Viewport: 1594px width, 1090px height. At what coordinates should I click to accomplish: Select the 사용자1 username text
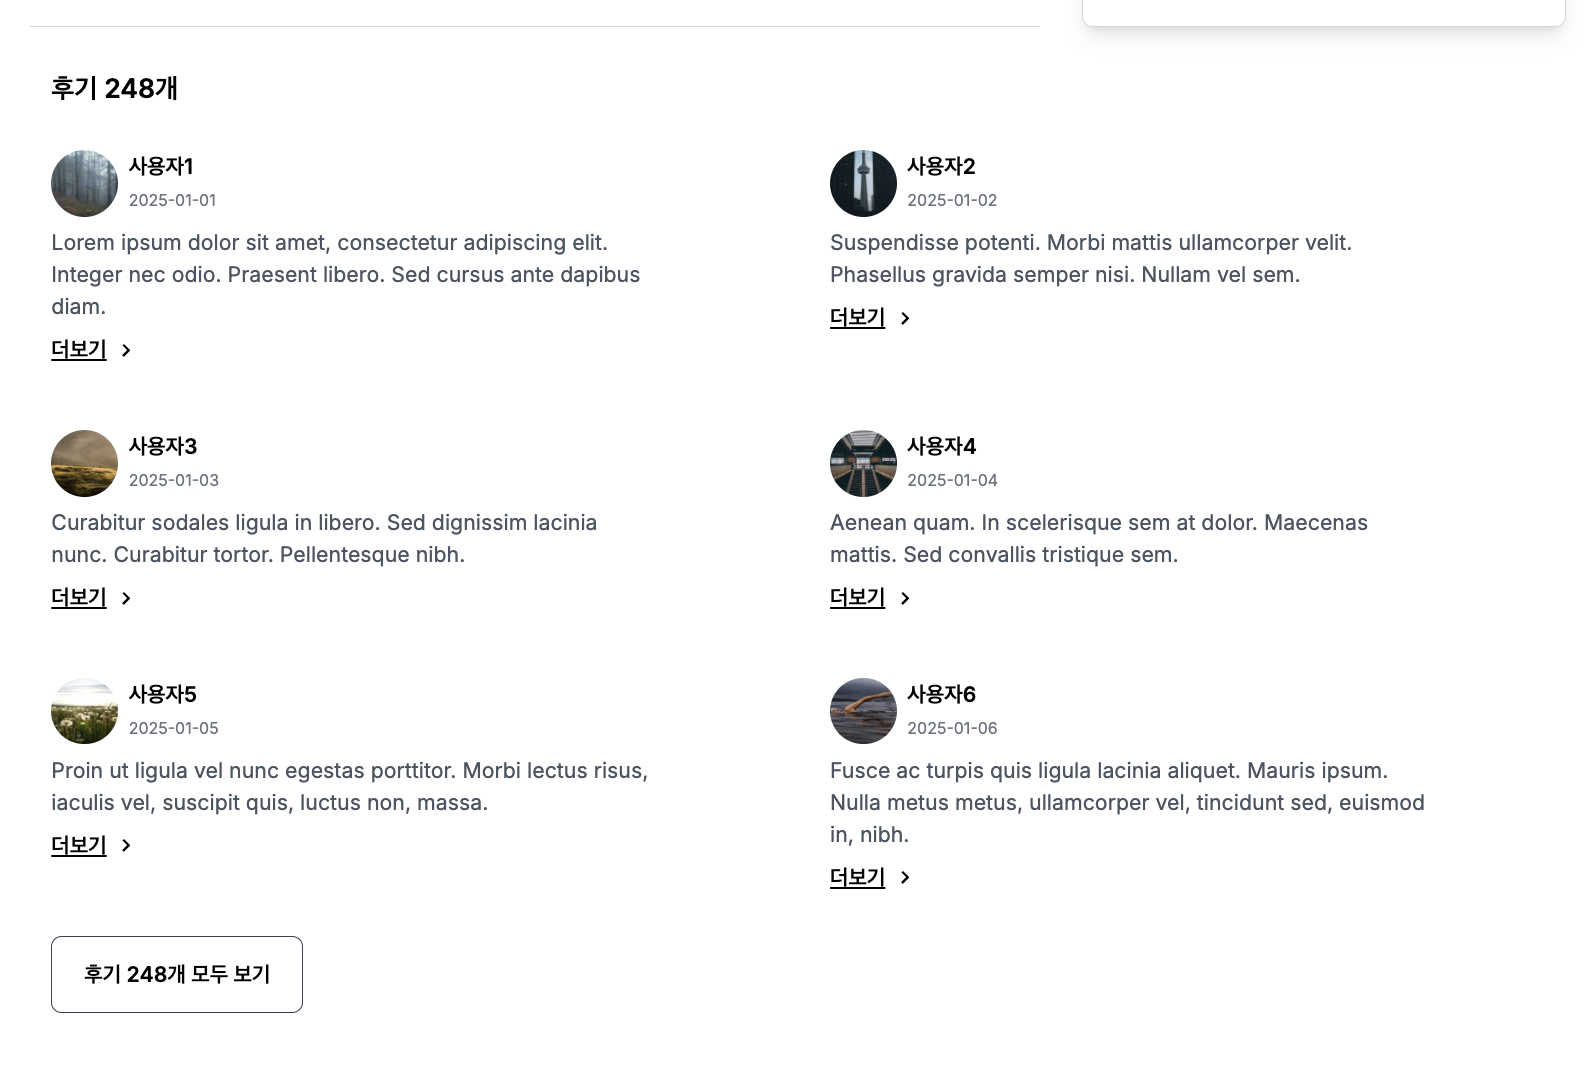click(x=161, y=167)
